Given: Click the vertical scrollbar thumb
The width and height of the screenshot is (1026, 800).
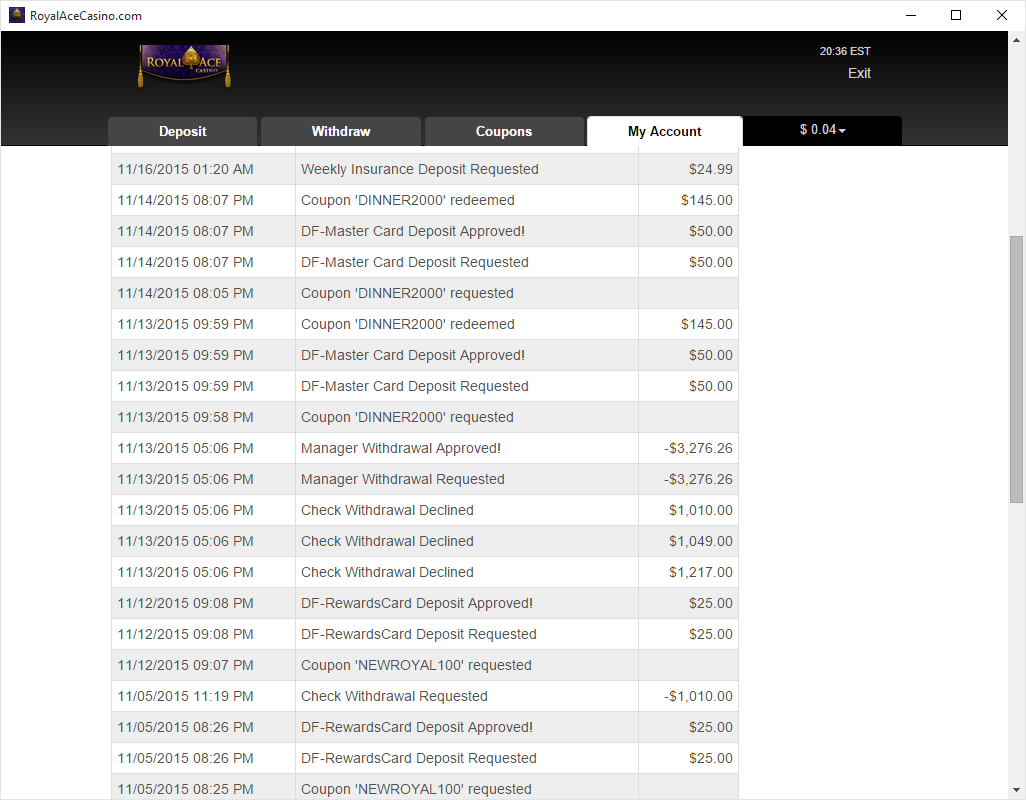Looking at the screenshot, I should click(1016, 370).
